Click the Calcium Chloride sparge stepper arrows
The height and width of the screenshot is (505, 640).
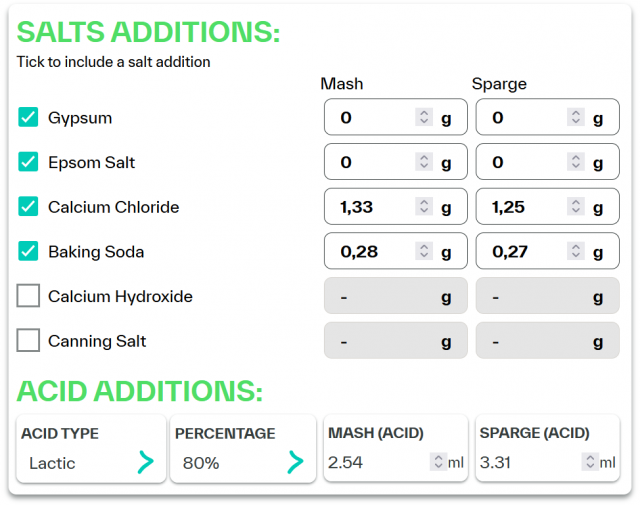click(576, 207)
